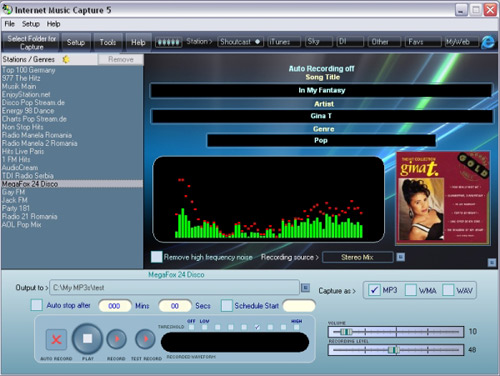Set threshold to HIGH checkbox
Screen dimensions: 500x376
(x=296, y=327)
